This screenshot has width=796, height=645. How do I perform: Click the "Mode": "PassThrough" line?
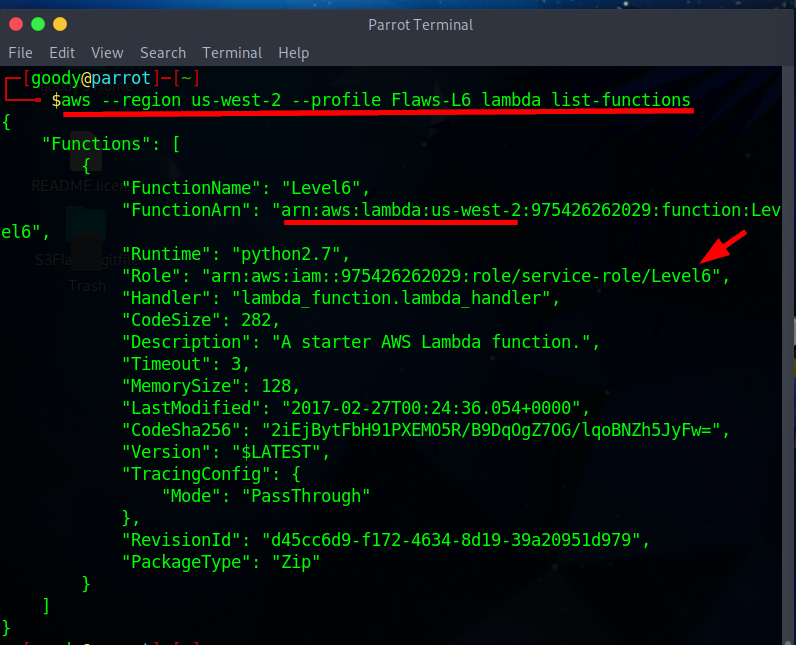point(266,496)
